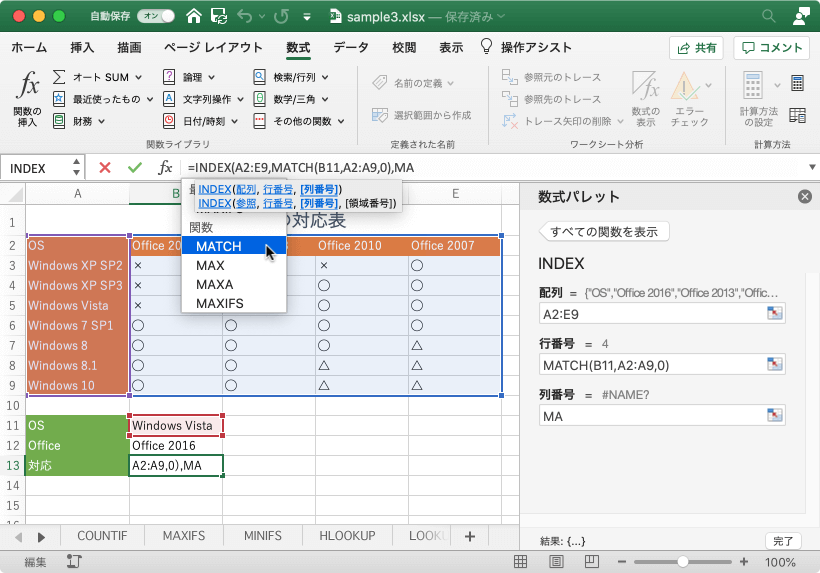Click 参照先のトレース
The width and height of the screenshot is (820, 573).
[x=551, y=99]
